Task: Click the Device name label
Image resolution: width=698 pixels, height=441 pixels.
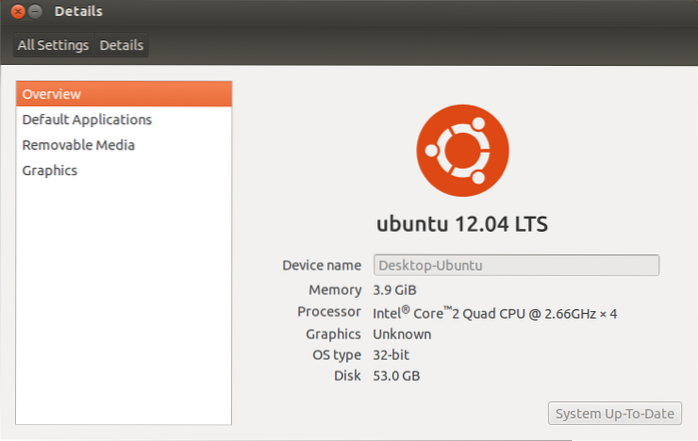Action: click(x=321, y=265)
